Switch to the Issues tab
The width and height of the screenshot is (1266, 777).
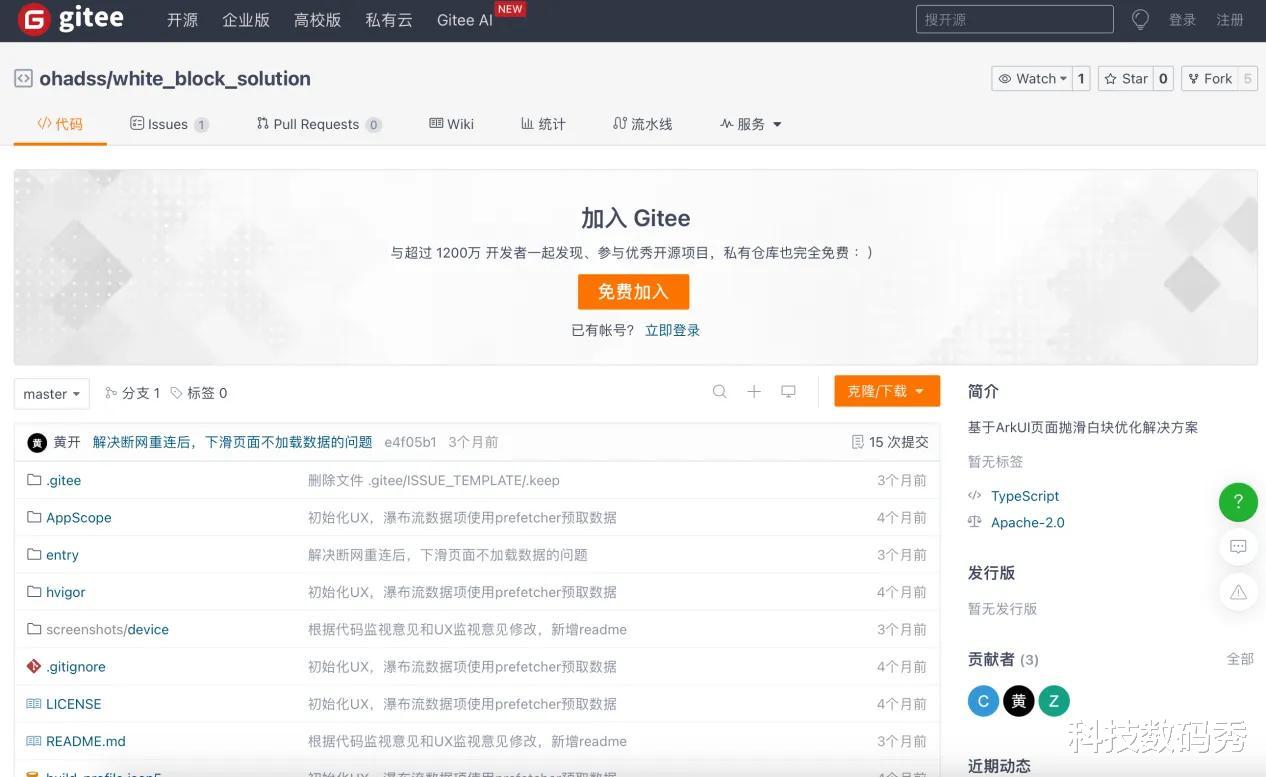click(168, 124)
